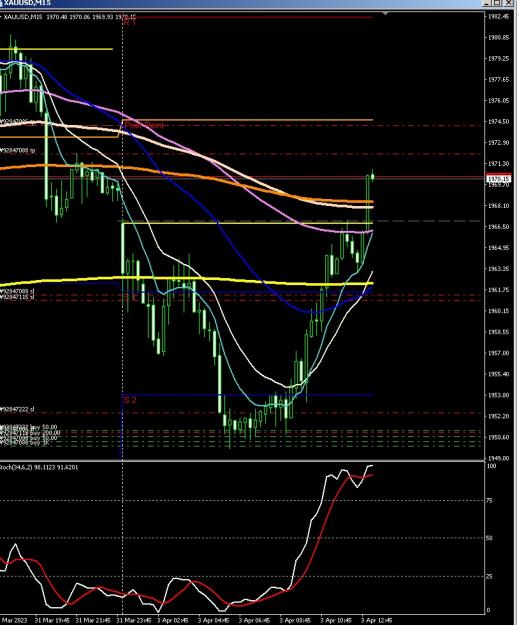The height and width of the screenshot is (625, 517).
Task: Click the chart shift triangle marker at top
Action: coord(385,14)
